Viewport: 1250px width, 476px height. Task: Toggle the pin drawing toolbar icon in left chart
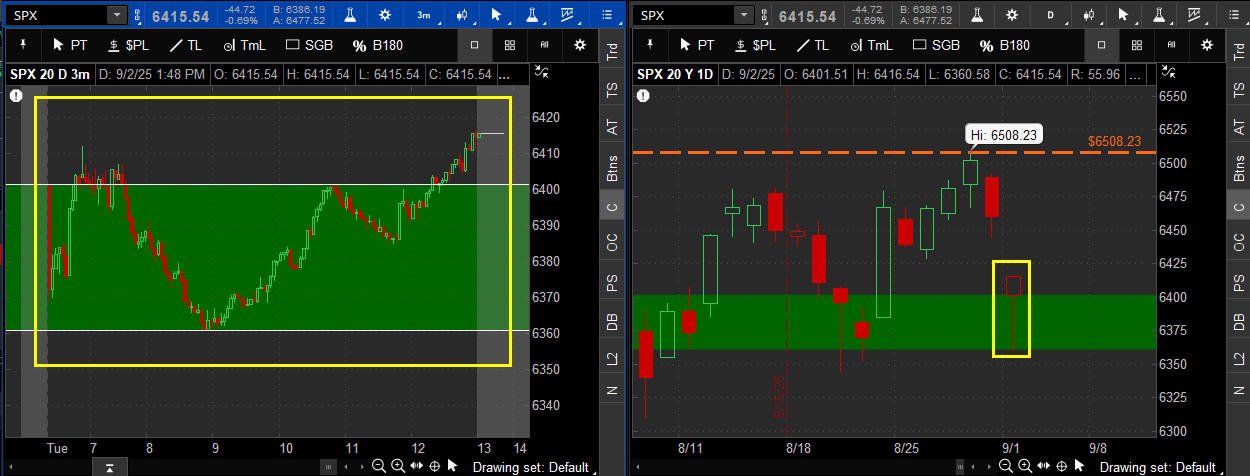pos(23,45)
